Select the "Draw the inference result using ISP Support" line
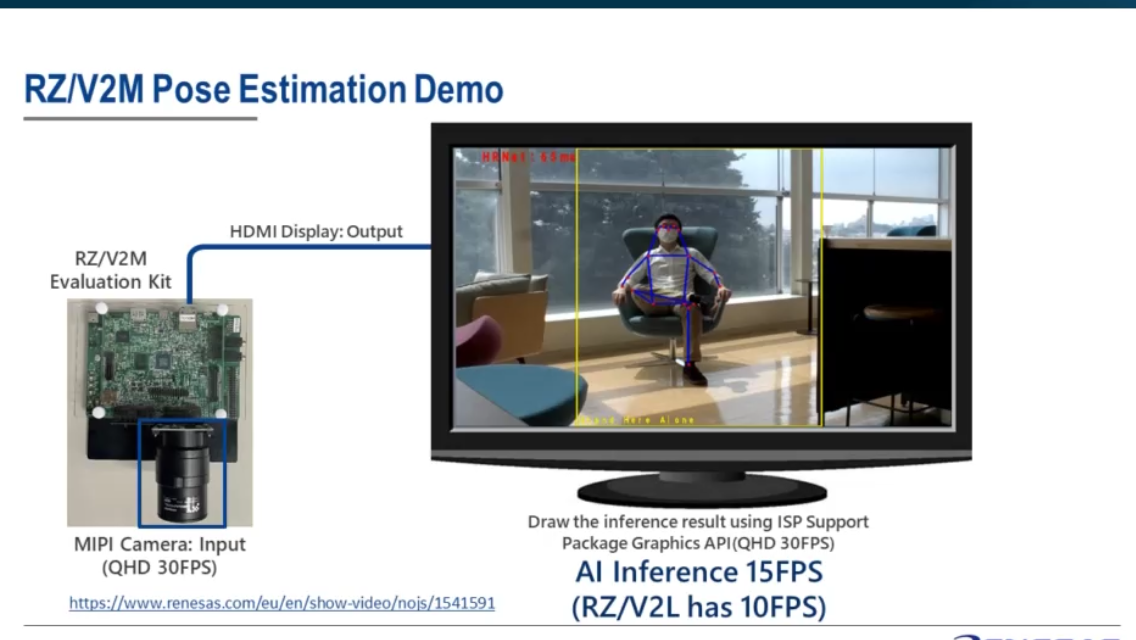The width and height of the screenshot is (1136, 640). pyautogui.click(x=698, y=522)
